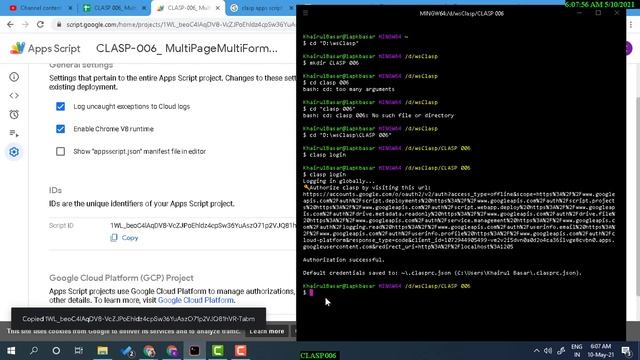Click the Google Cloud Platform (GCP) Project heading
Viewport: 640px width, 360px height.
(x=121, y=278)
